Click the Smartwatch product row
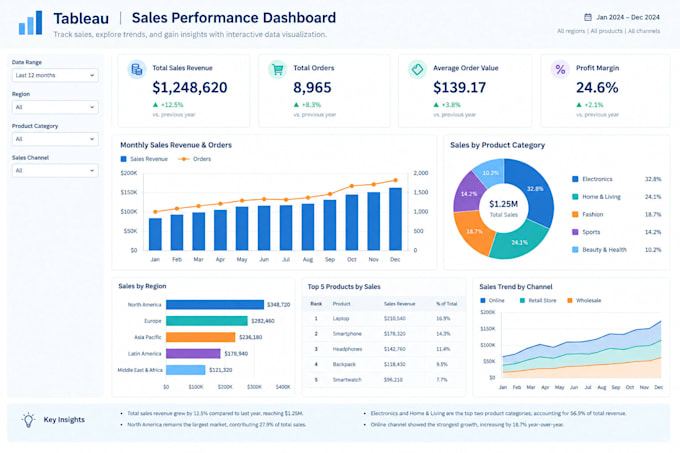 (x=384, y=380)
